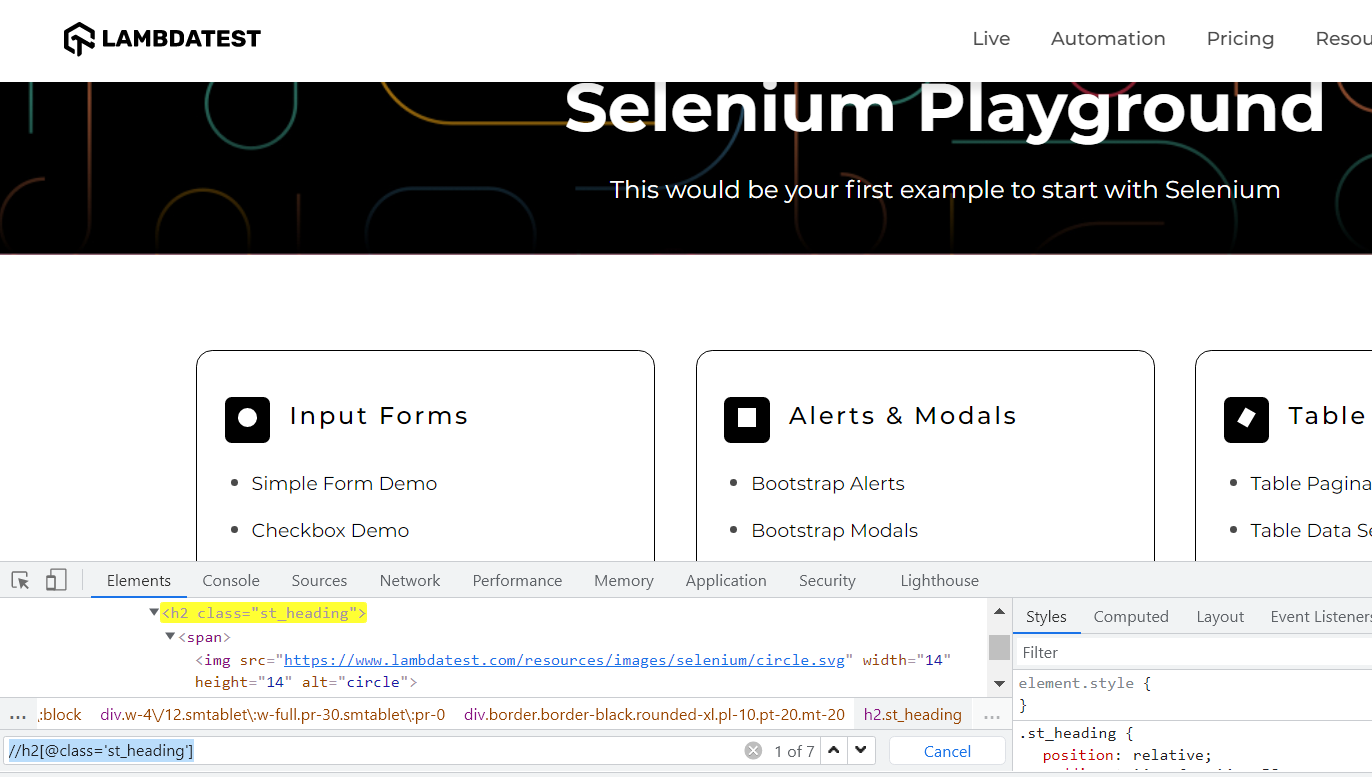Open the Lighthouse tab

click(940, 580)
